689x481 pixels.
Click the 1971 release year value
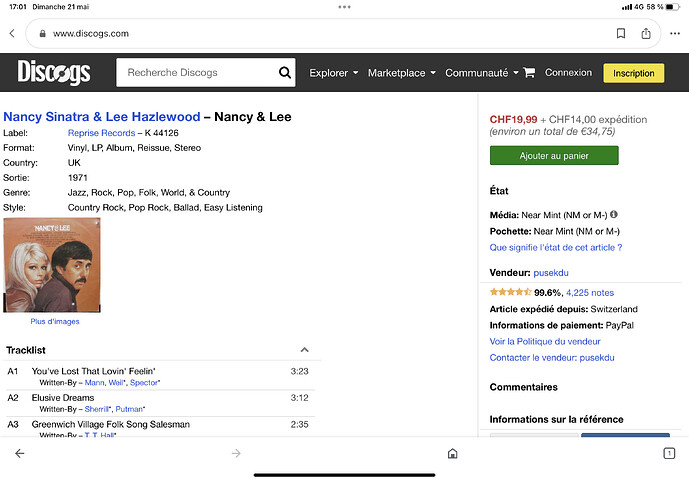78,177
